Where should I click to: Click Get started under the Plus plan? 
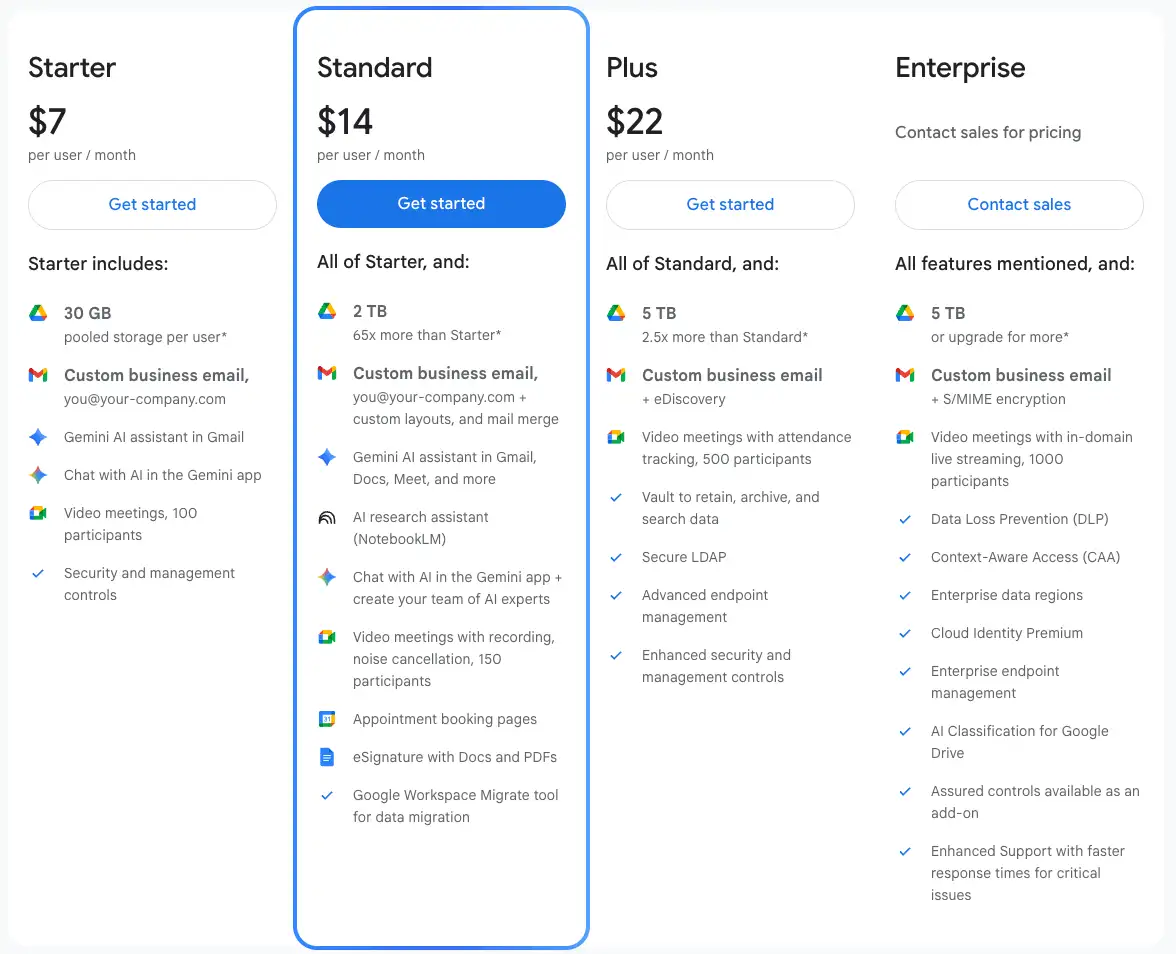[730, 205]
